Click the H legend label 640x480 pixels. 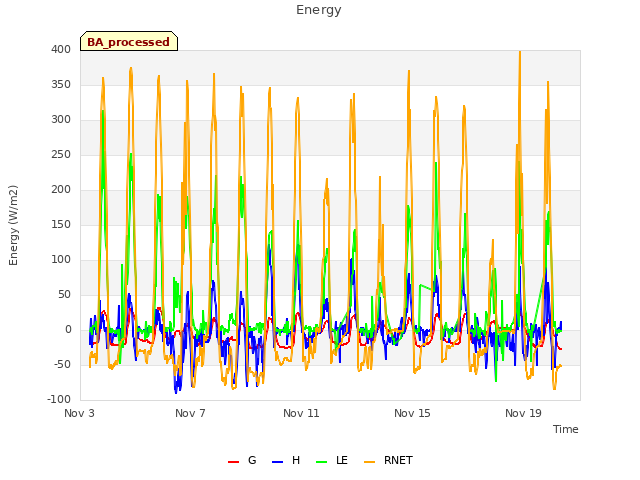[296, 460]
